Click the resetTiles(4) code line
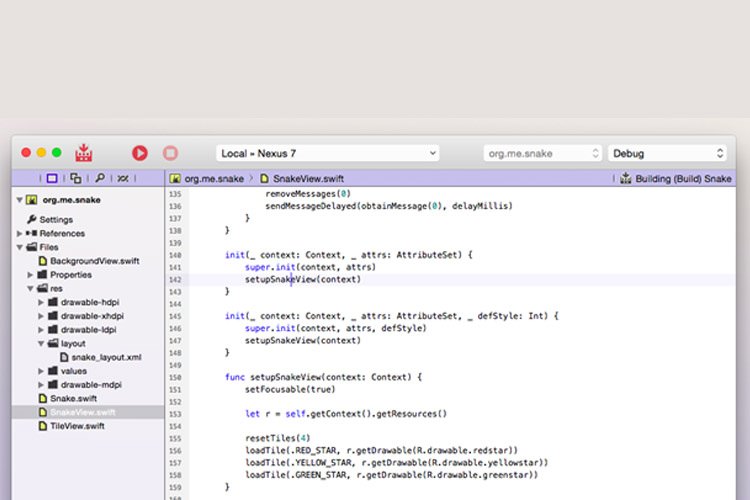The height and width of the screenshot is (500, 750). (277, 438)
